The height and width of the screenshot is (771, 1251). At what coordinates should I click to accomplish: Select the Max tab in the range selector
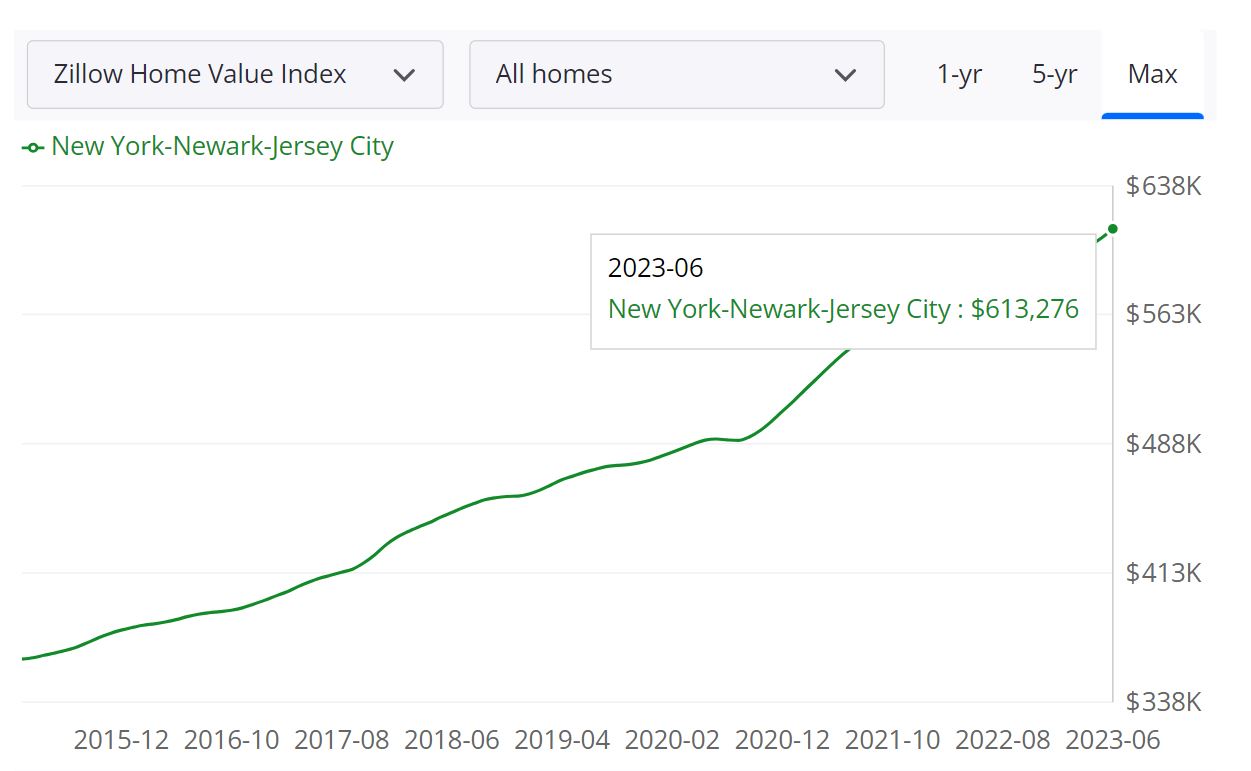(1153, 74)
